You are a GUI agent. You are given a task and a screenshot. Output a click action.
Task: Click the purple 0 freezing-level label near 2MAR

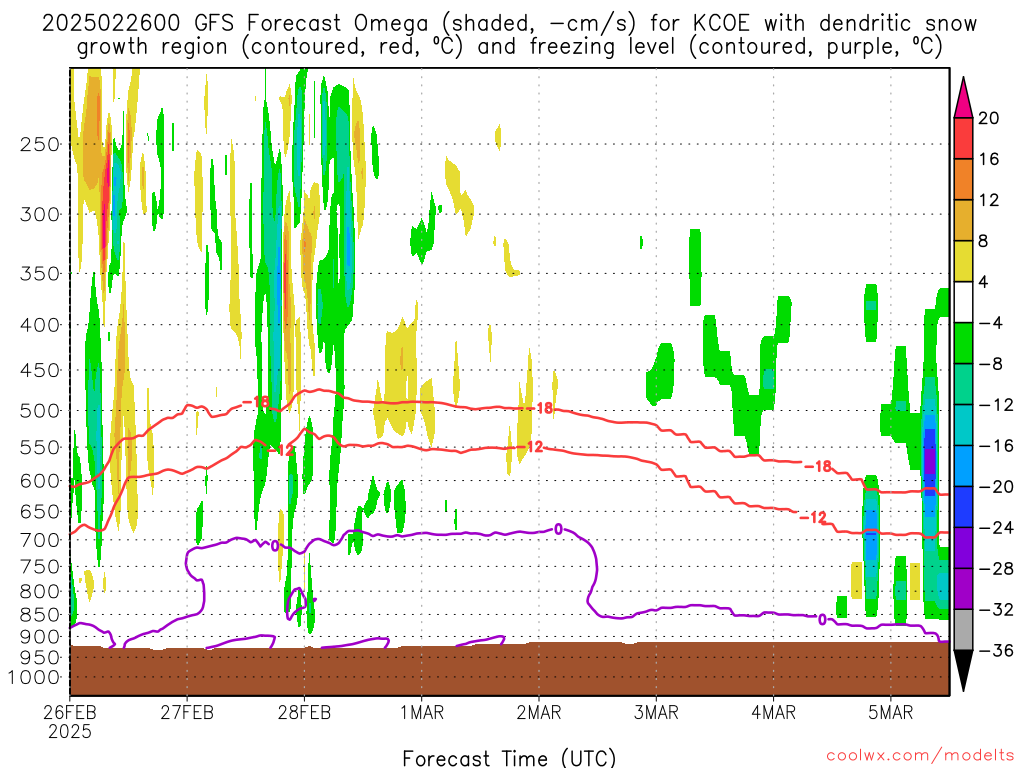point(558,529)
